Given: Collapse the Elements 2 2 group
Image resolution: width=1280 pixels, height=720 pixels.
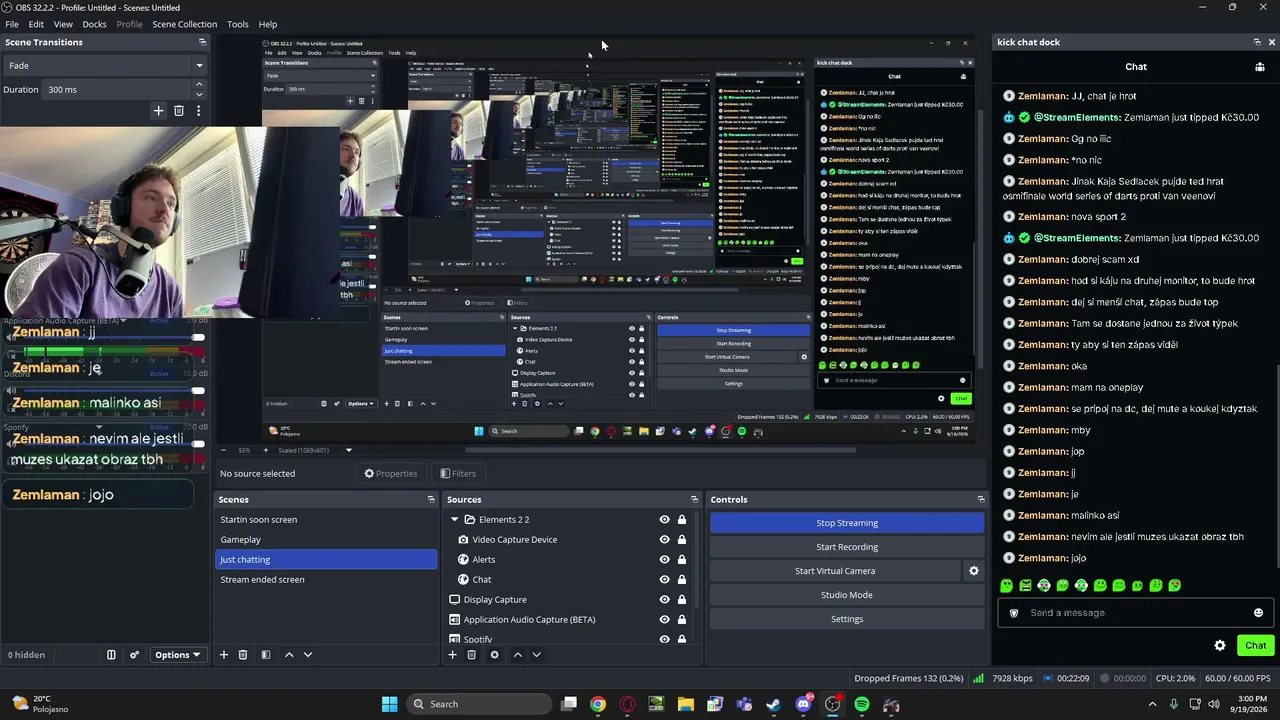Looking at the screenshot, I should point(455,520).
